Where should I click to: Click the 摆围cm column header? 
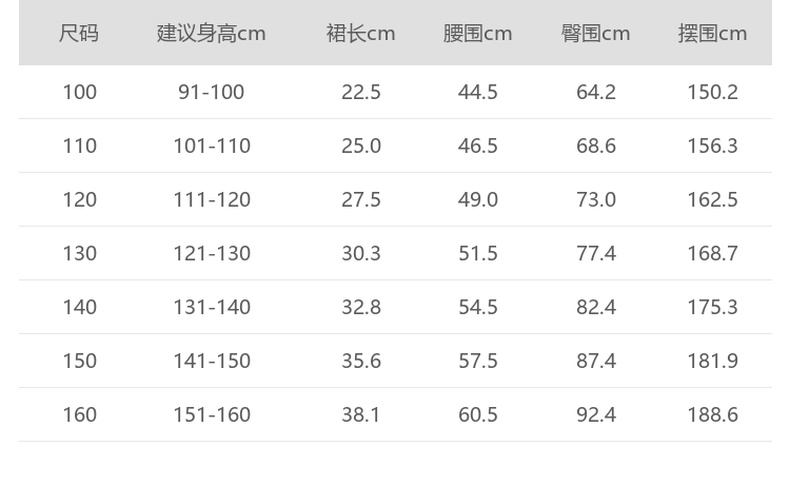click(x=712, y=33)
